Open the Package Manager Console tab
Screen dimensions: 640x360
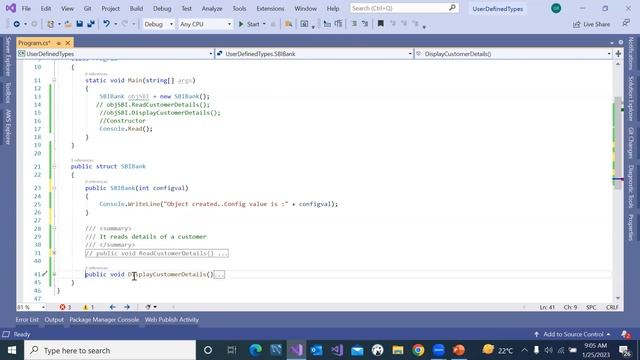pyautogui.click(x=104, y=320)
